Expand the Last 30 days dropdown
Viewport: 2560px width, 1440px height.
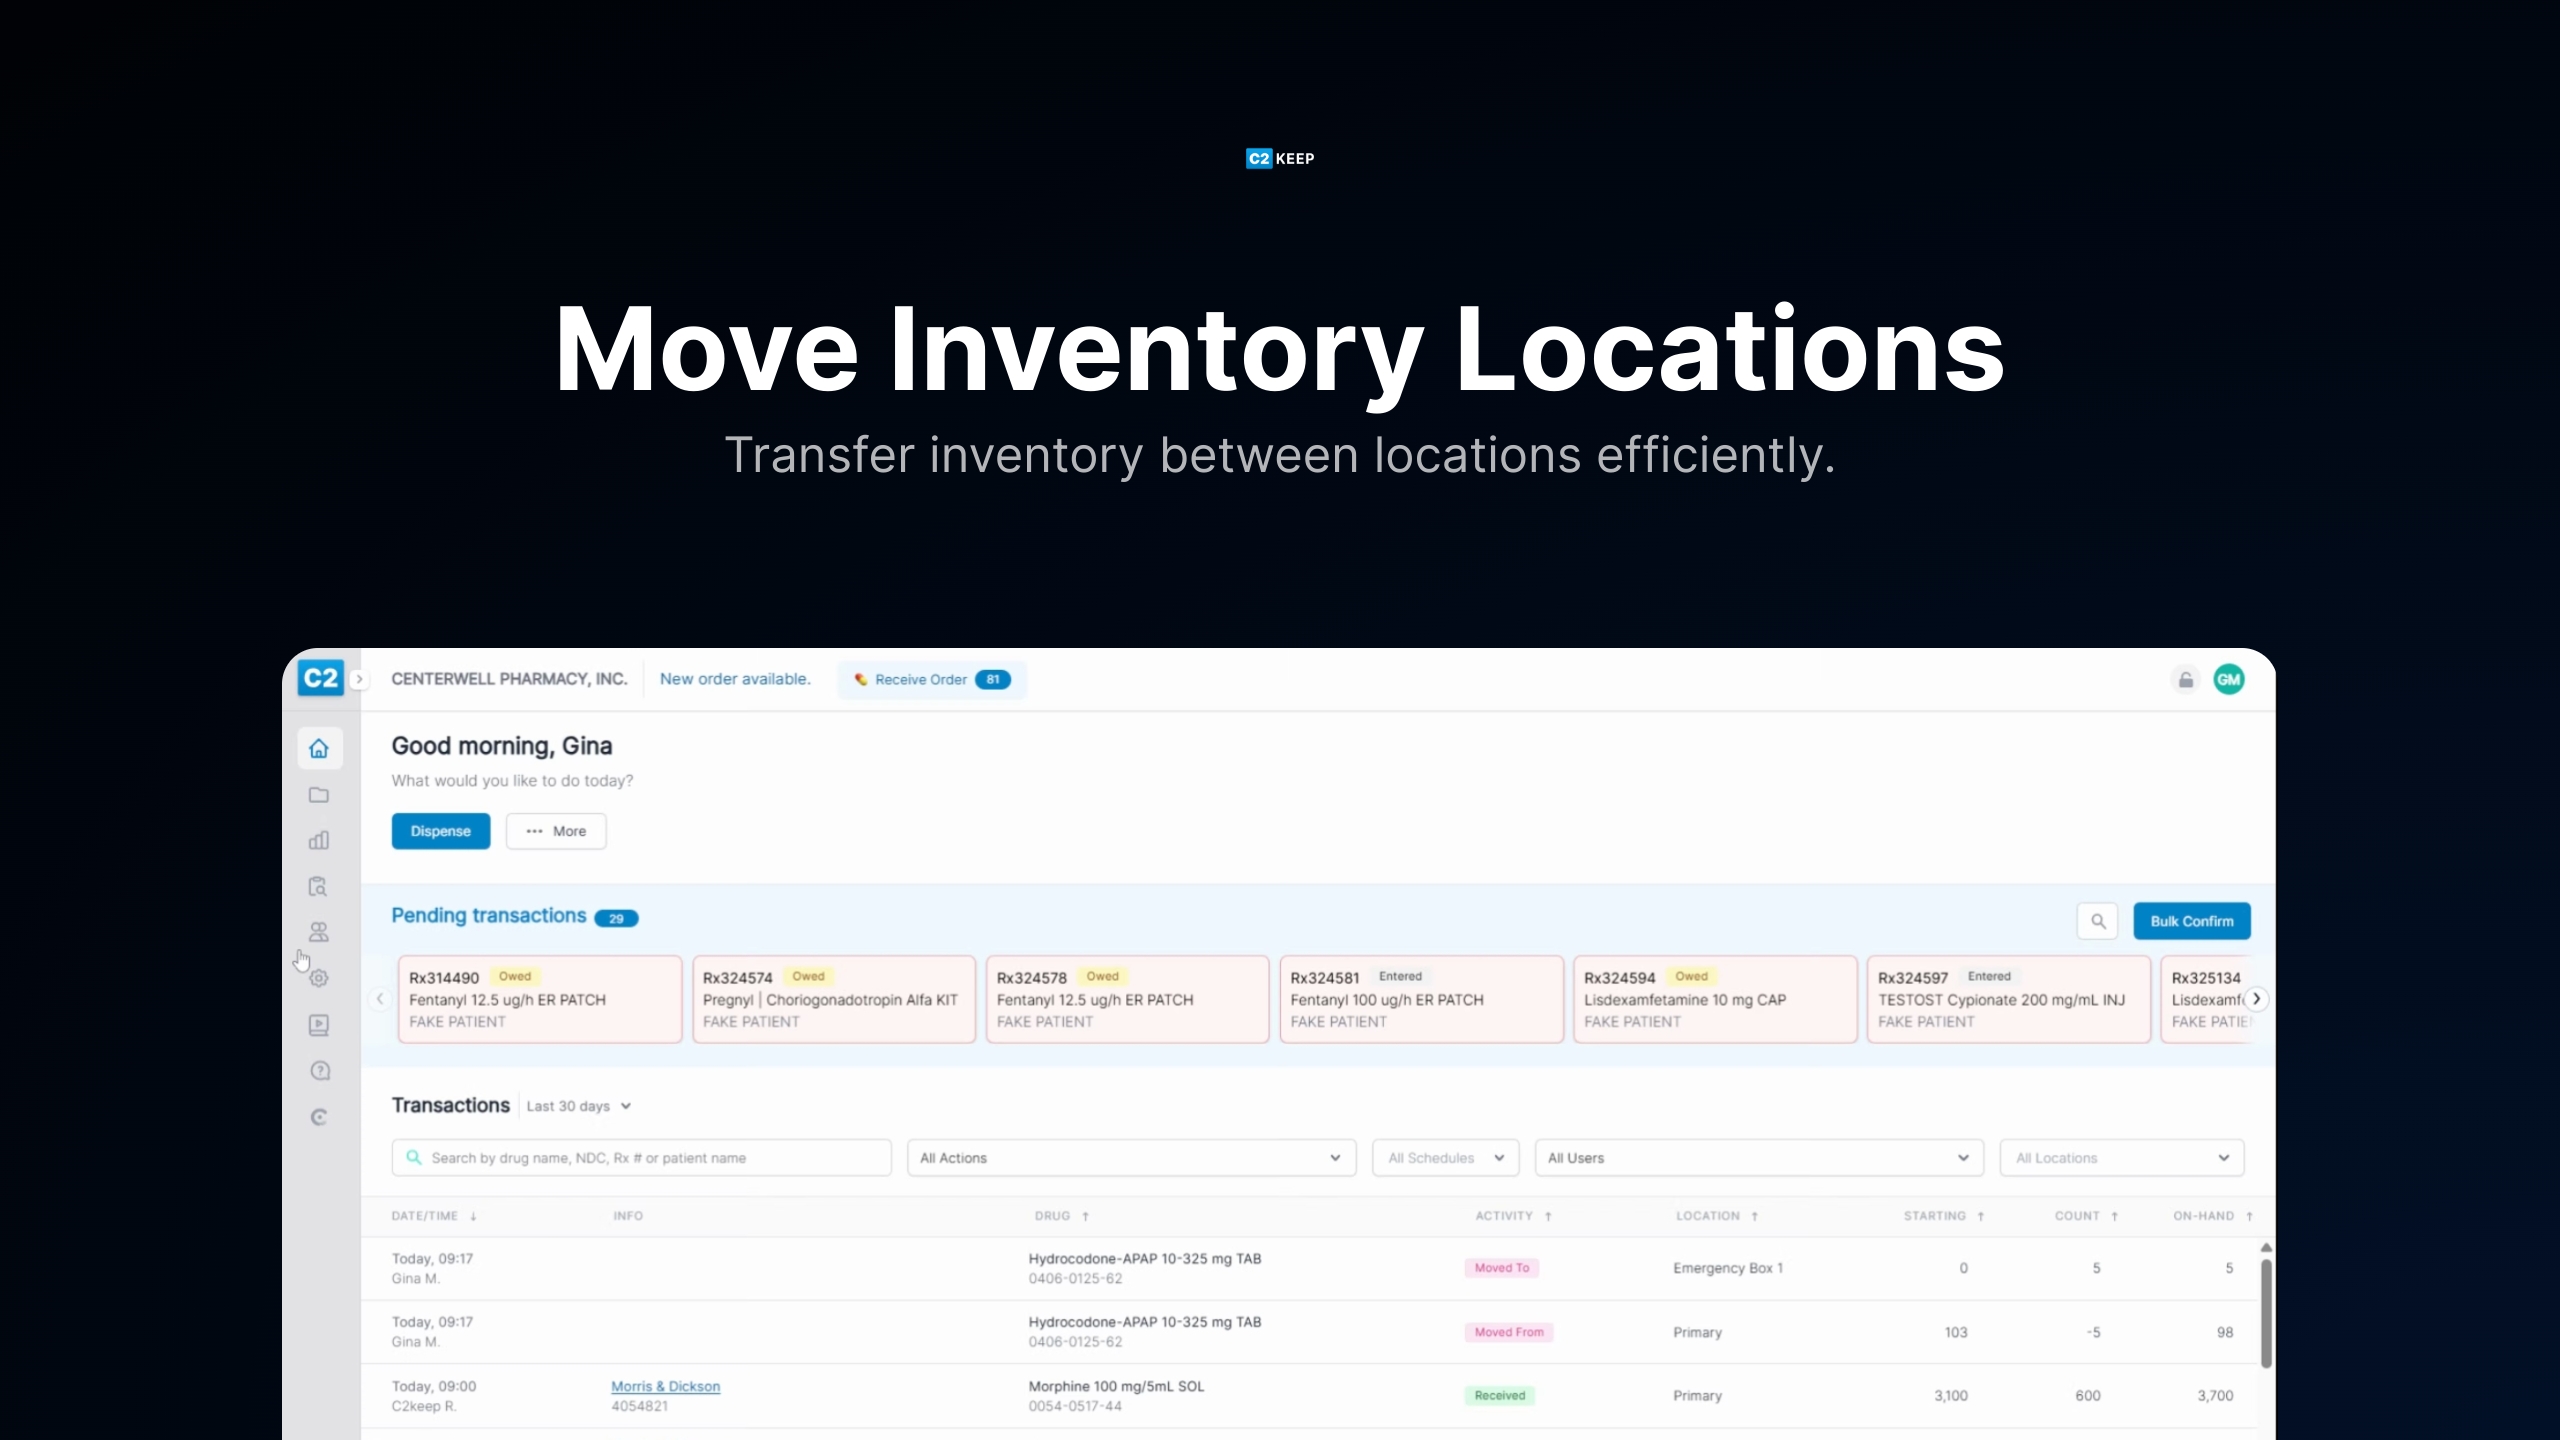click(x=579, y=1106)
